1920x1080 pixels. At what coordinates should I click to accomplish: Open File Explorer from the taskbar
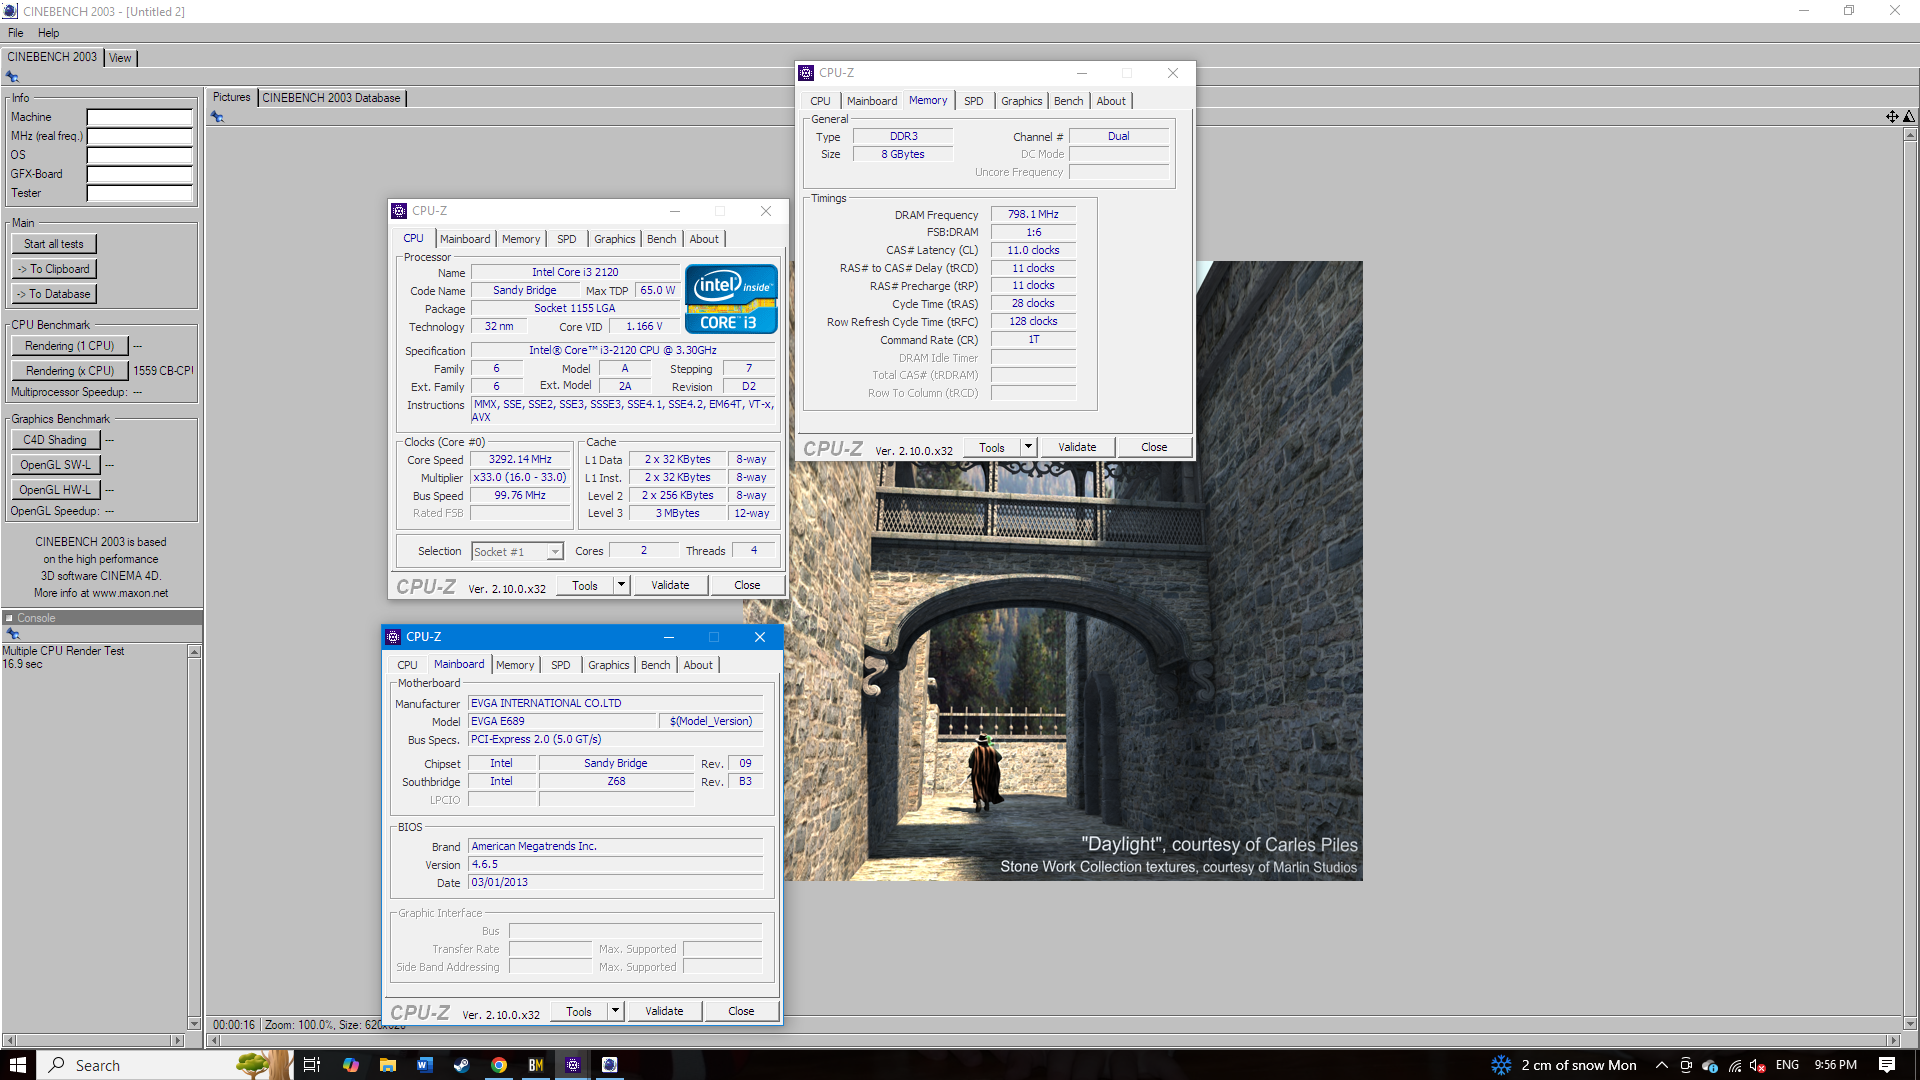388,1065
